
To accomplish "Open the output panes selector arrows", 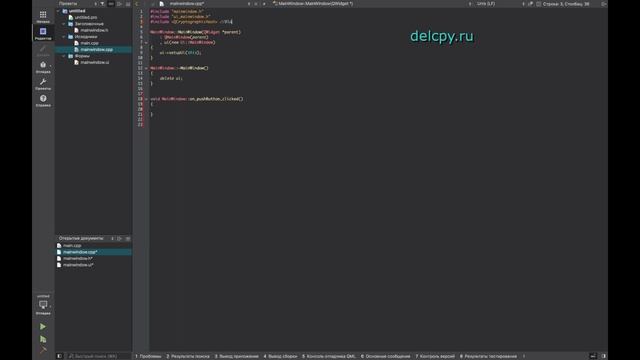I will point(524,356).
